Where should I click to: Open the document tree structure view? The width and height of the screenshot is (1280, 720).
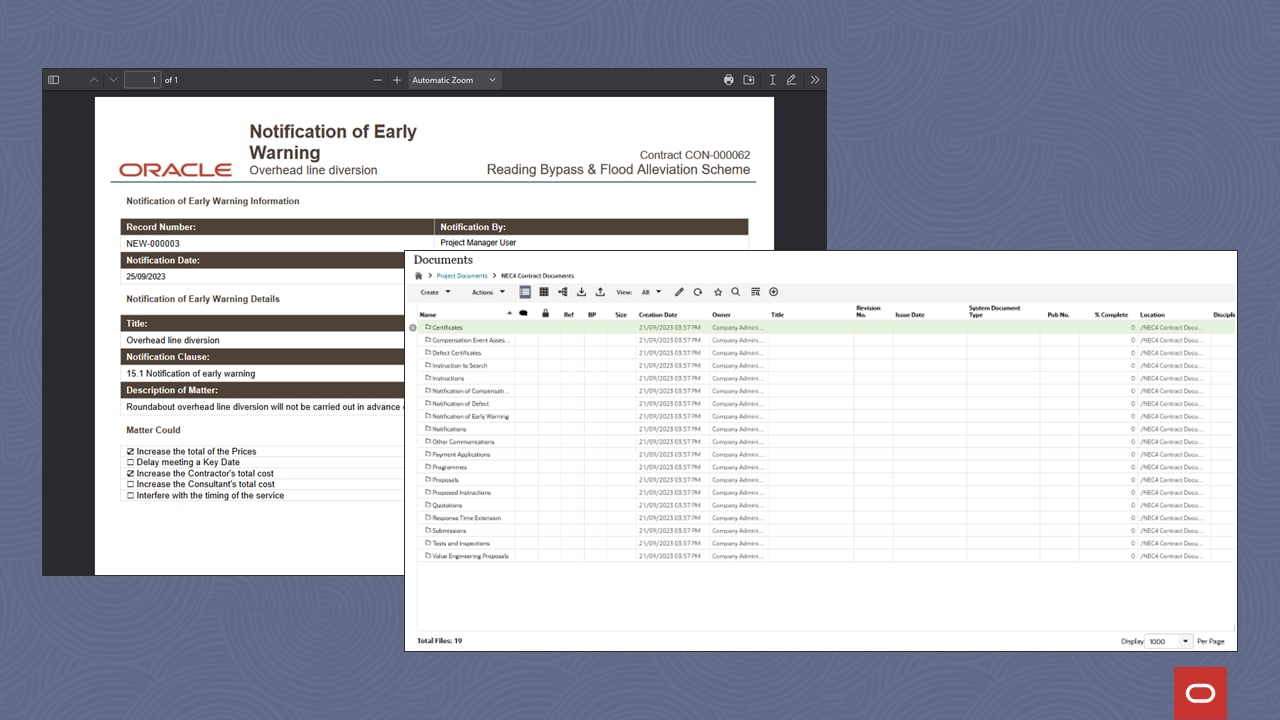(x=561, y=291)
